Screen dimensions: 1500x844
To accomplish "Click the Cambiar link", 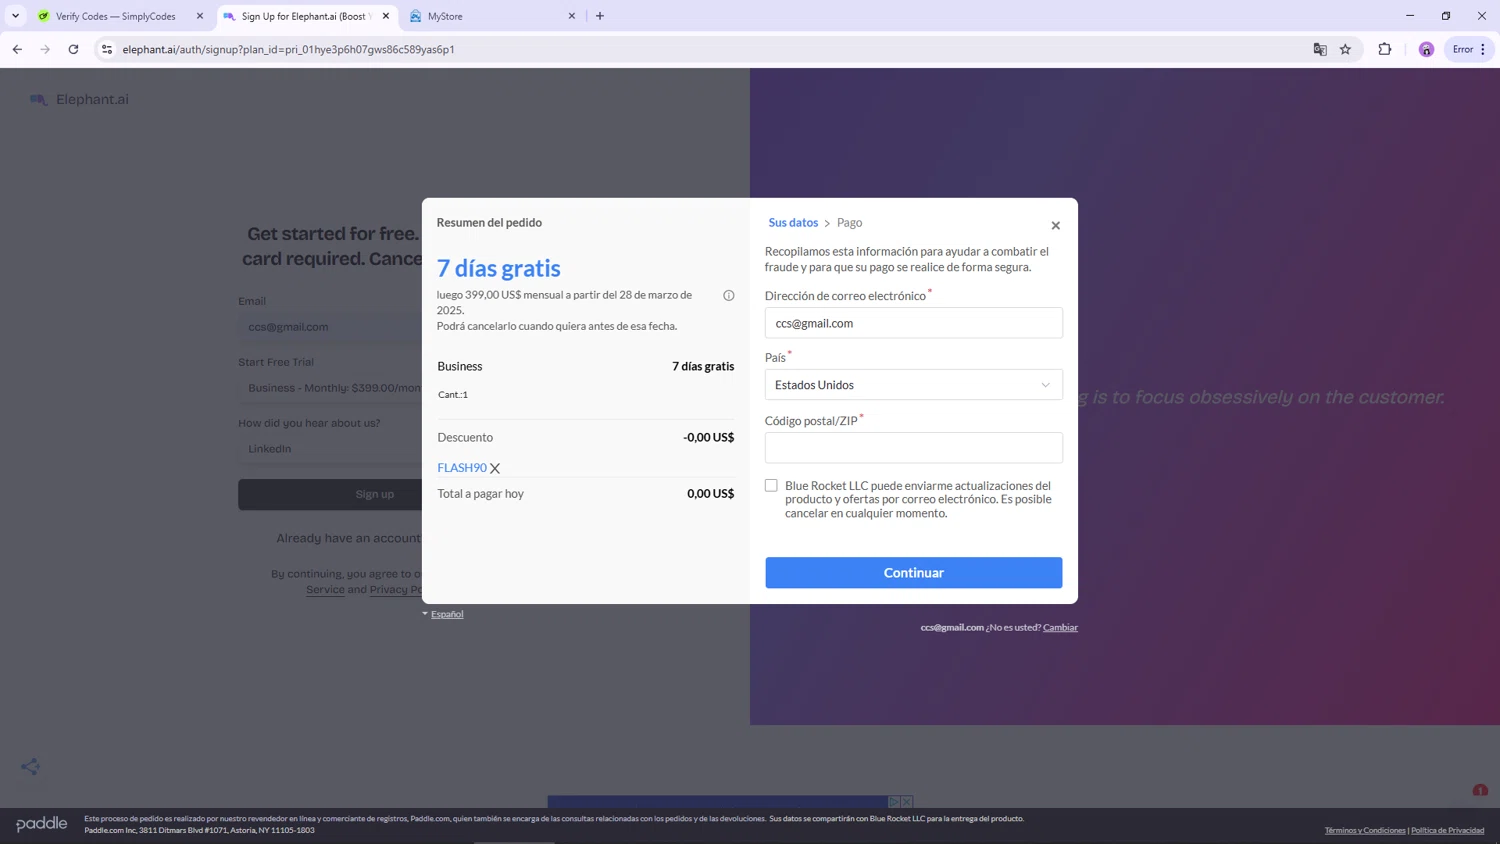I will pyautogui.click(x=1060, y=628).
